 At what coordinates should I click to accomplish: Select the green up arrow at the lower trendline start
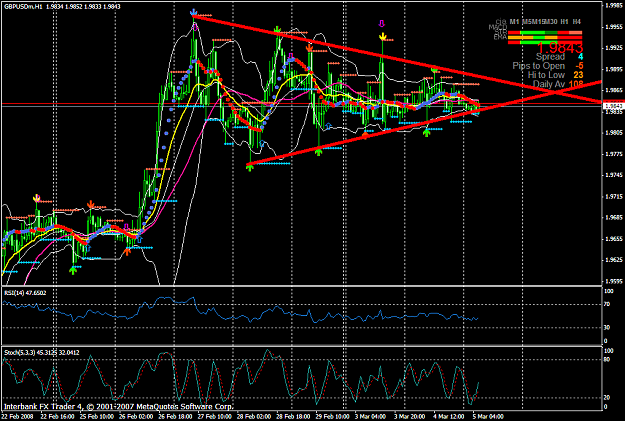(250, 168)
